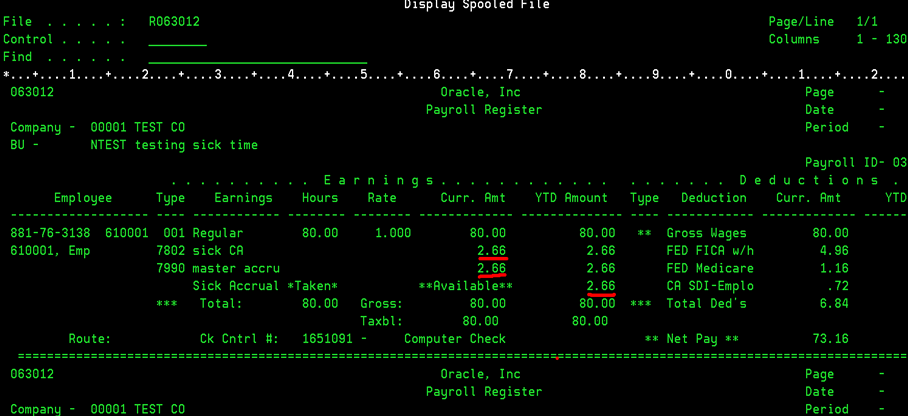
Task: Click the Medicare amount 1.16
Action: pos(834,268)
